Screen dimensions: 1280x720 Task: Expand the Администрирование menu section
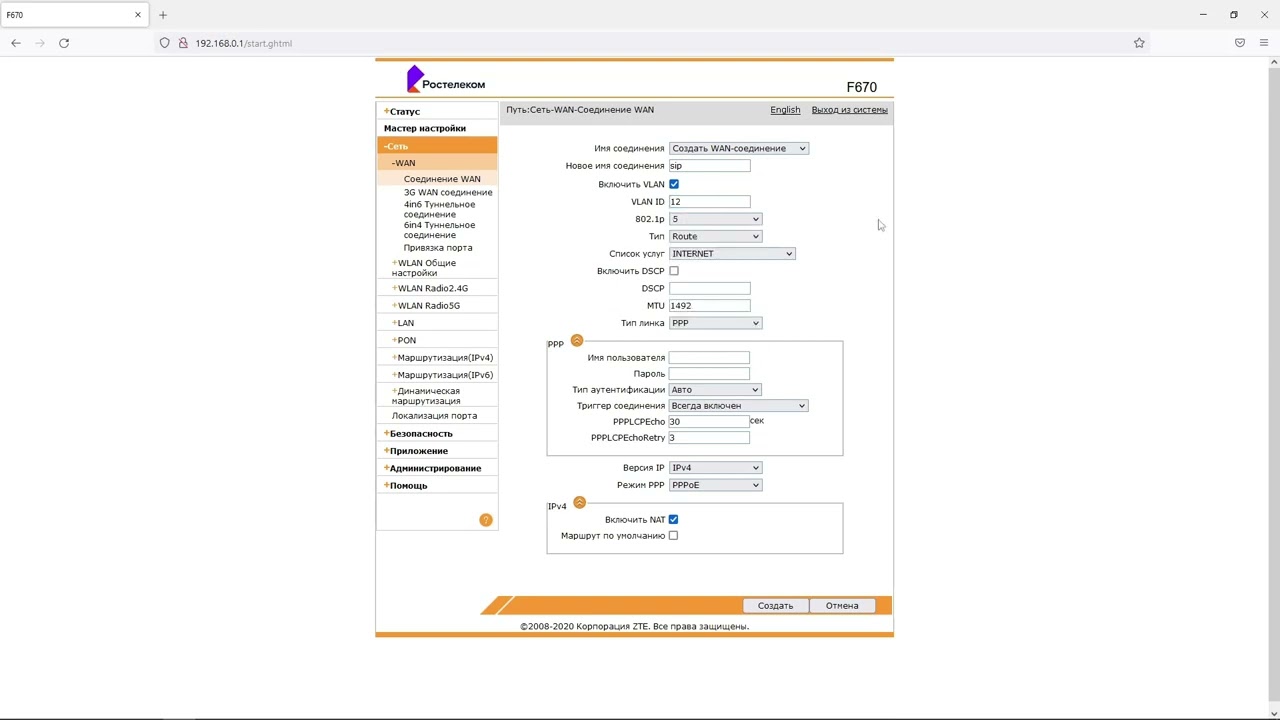click(x=432, y=468)
